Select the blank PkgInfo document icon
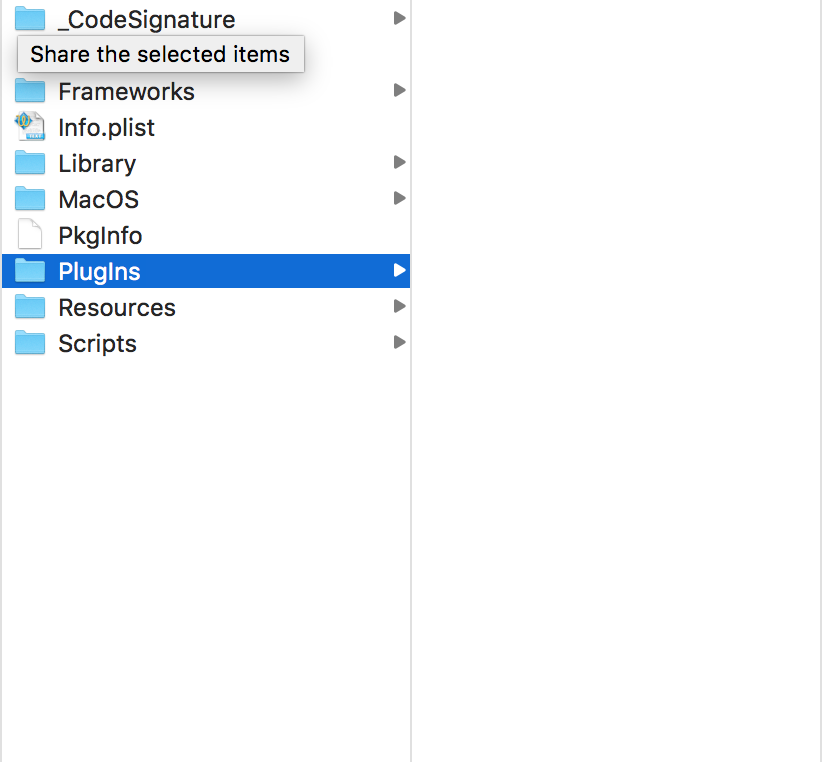822x762 pixels. tap(30, 235)
